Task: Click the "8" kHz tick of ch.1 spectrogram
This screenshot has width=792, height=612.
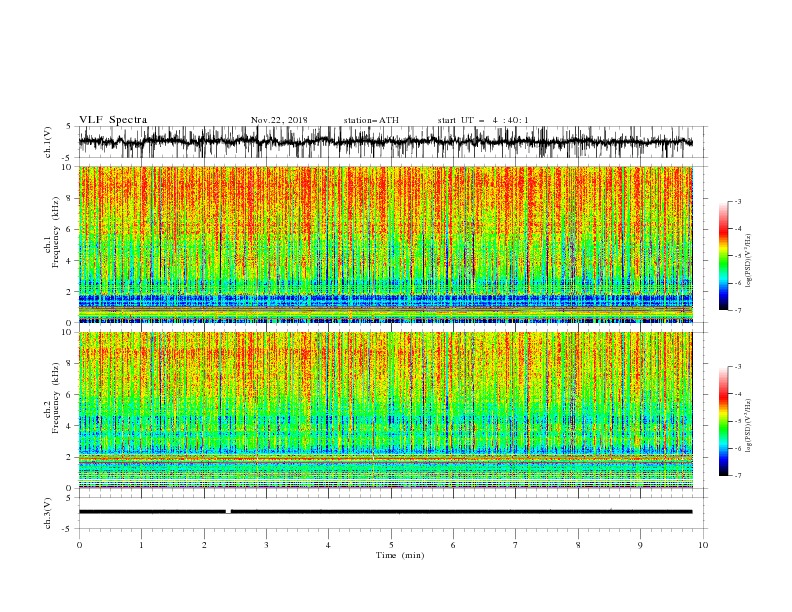Action: pos(70,198)
